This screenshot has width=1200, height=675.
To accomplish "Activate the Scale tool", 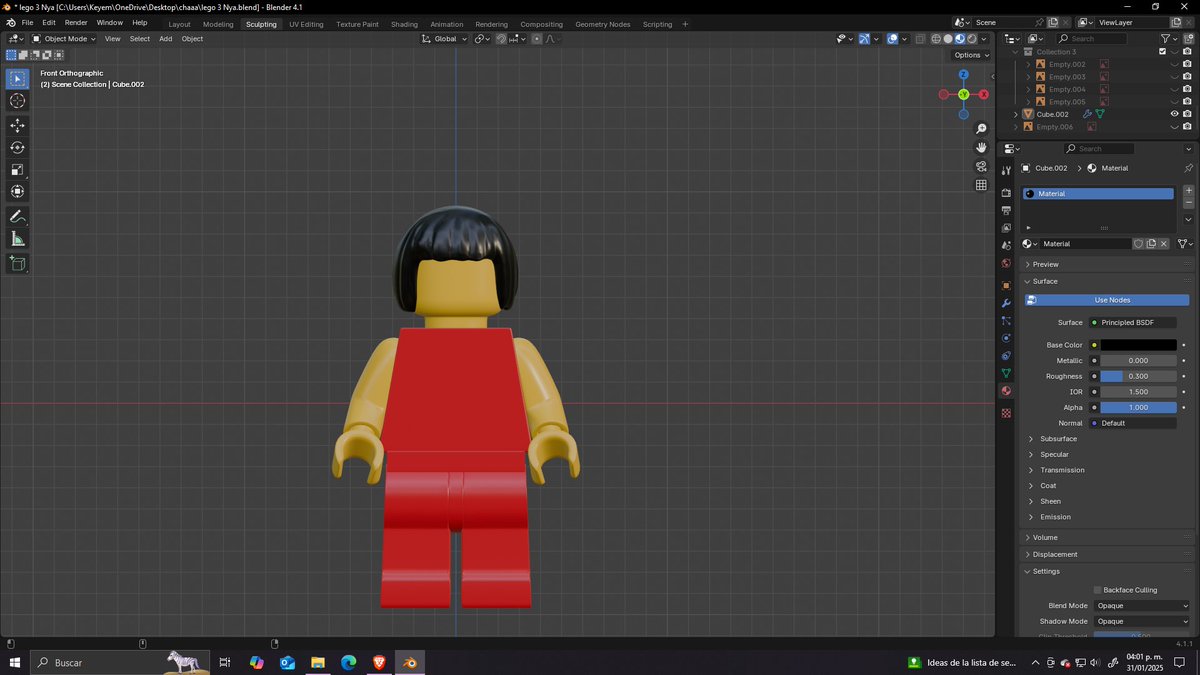I will coord(17,169).
